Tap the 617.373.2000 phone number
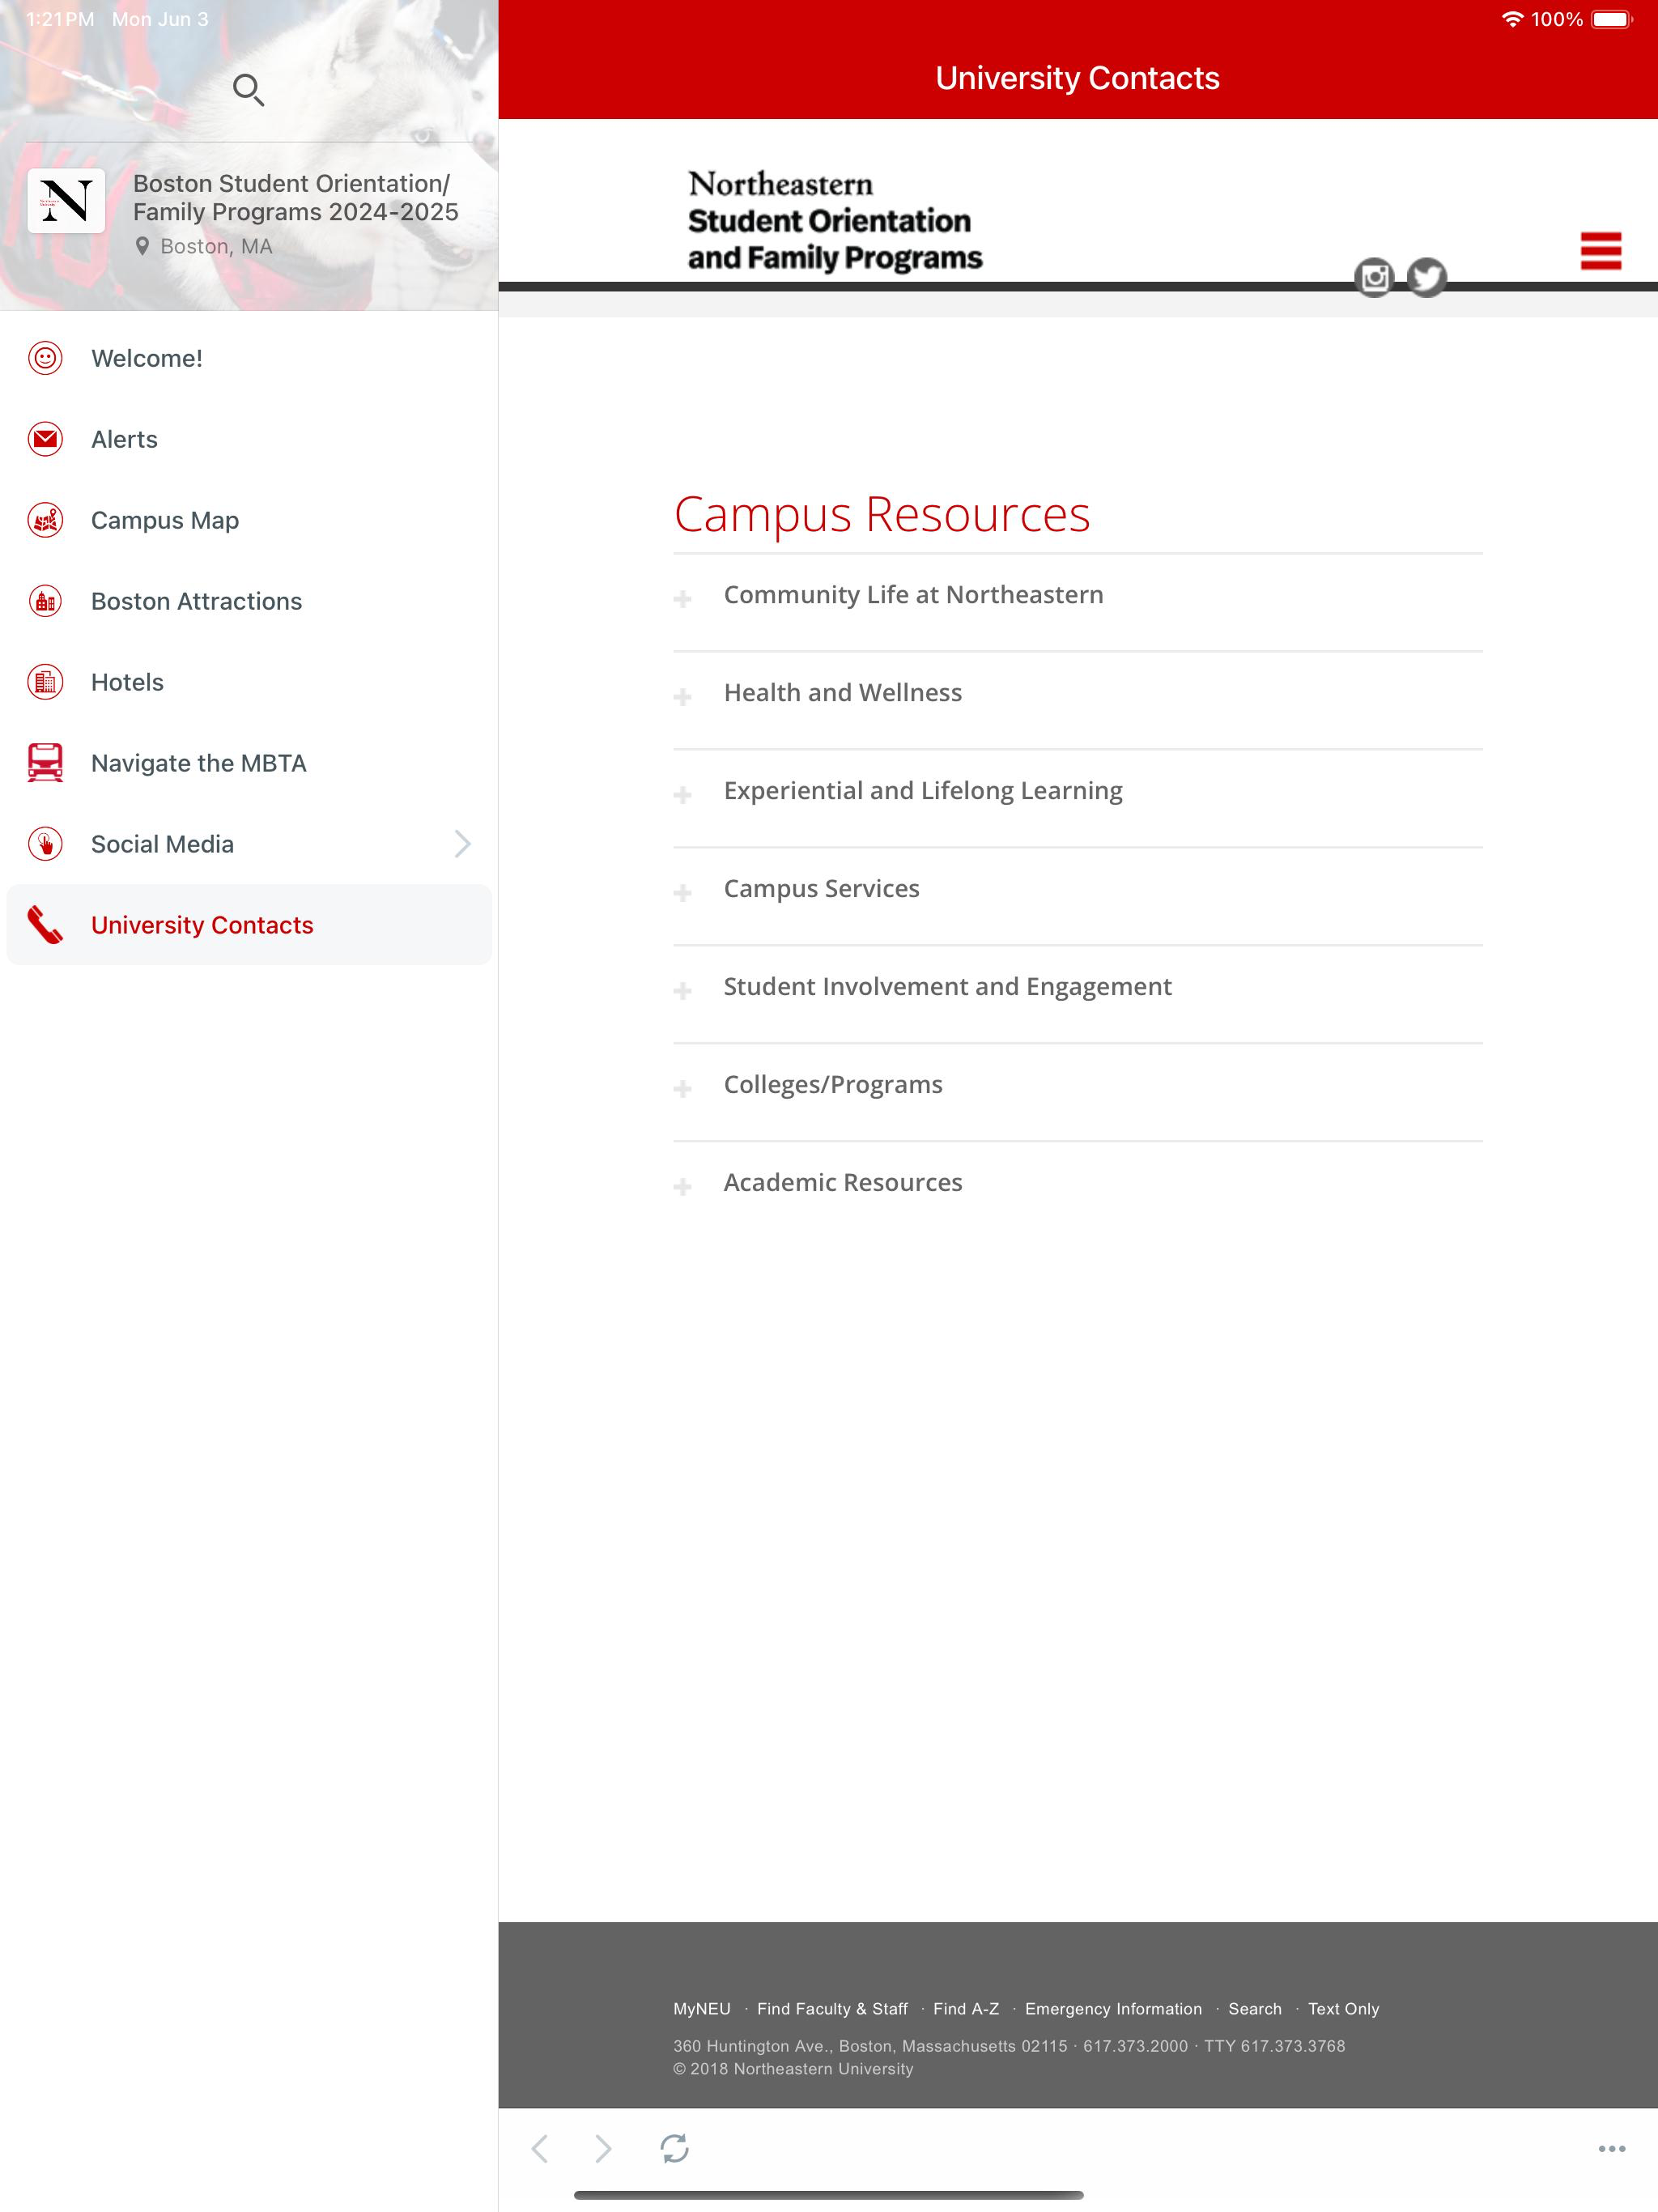Viewport: 1658px width, 2212px height. [1135, 2046]
